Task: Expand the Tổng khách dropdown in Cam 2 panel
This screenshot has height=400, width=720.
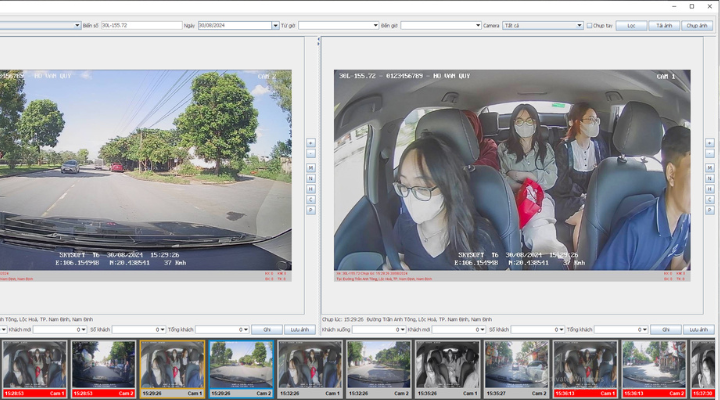Action: [x=246, y=330]
